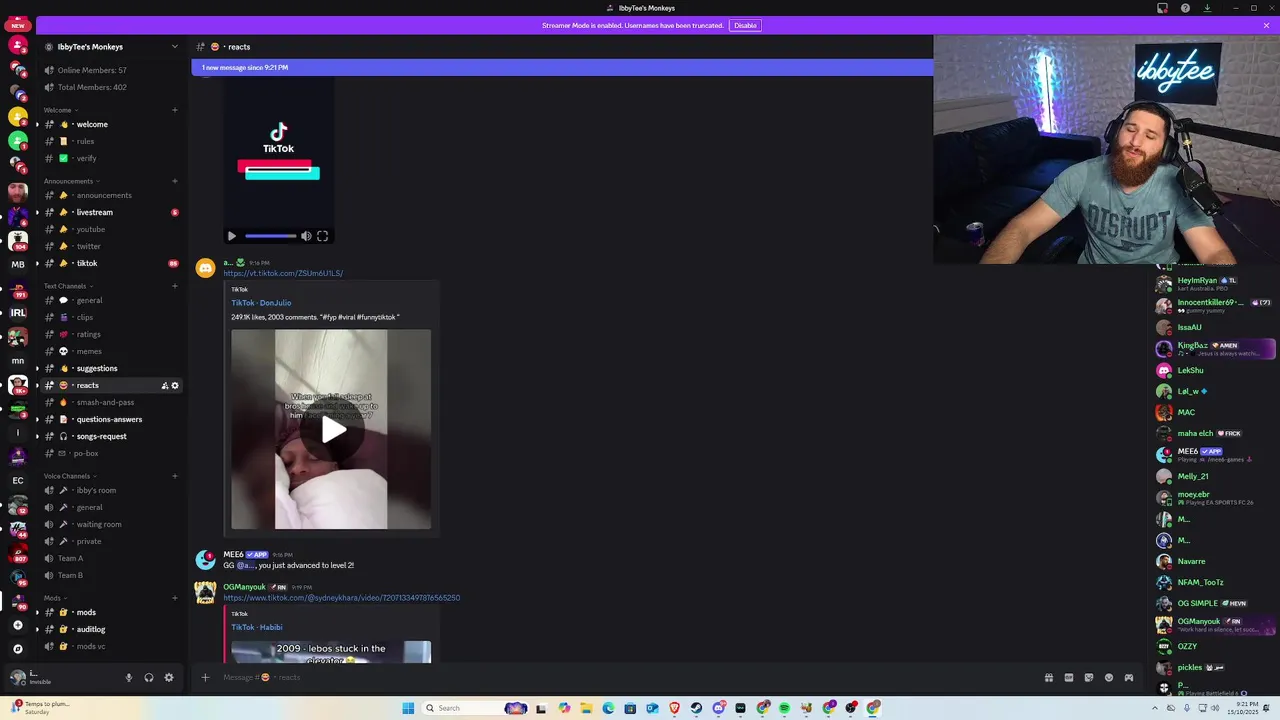Viewport: 1280px width, 720px height.
Task: Add a channel to Mods category
Action: [175, 598]
